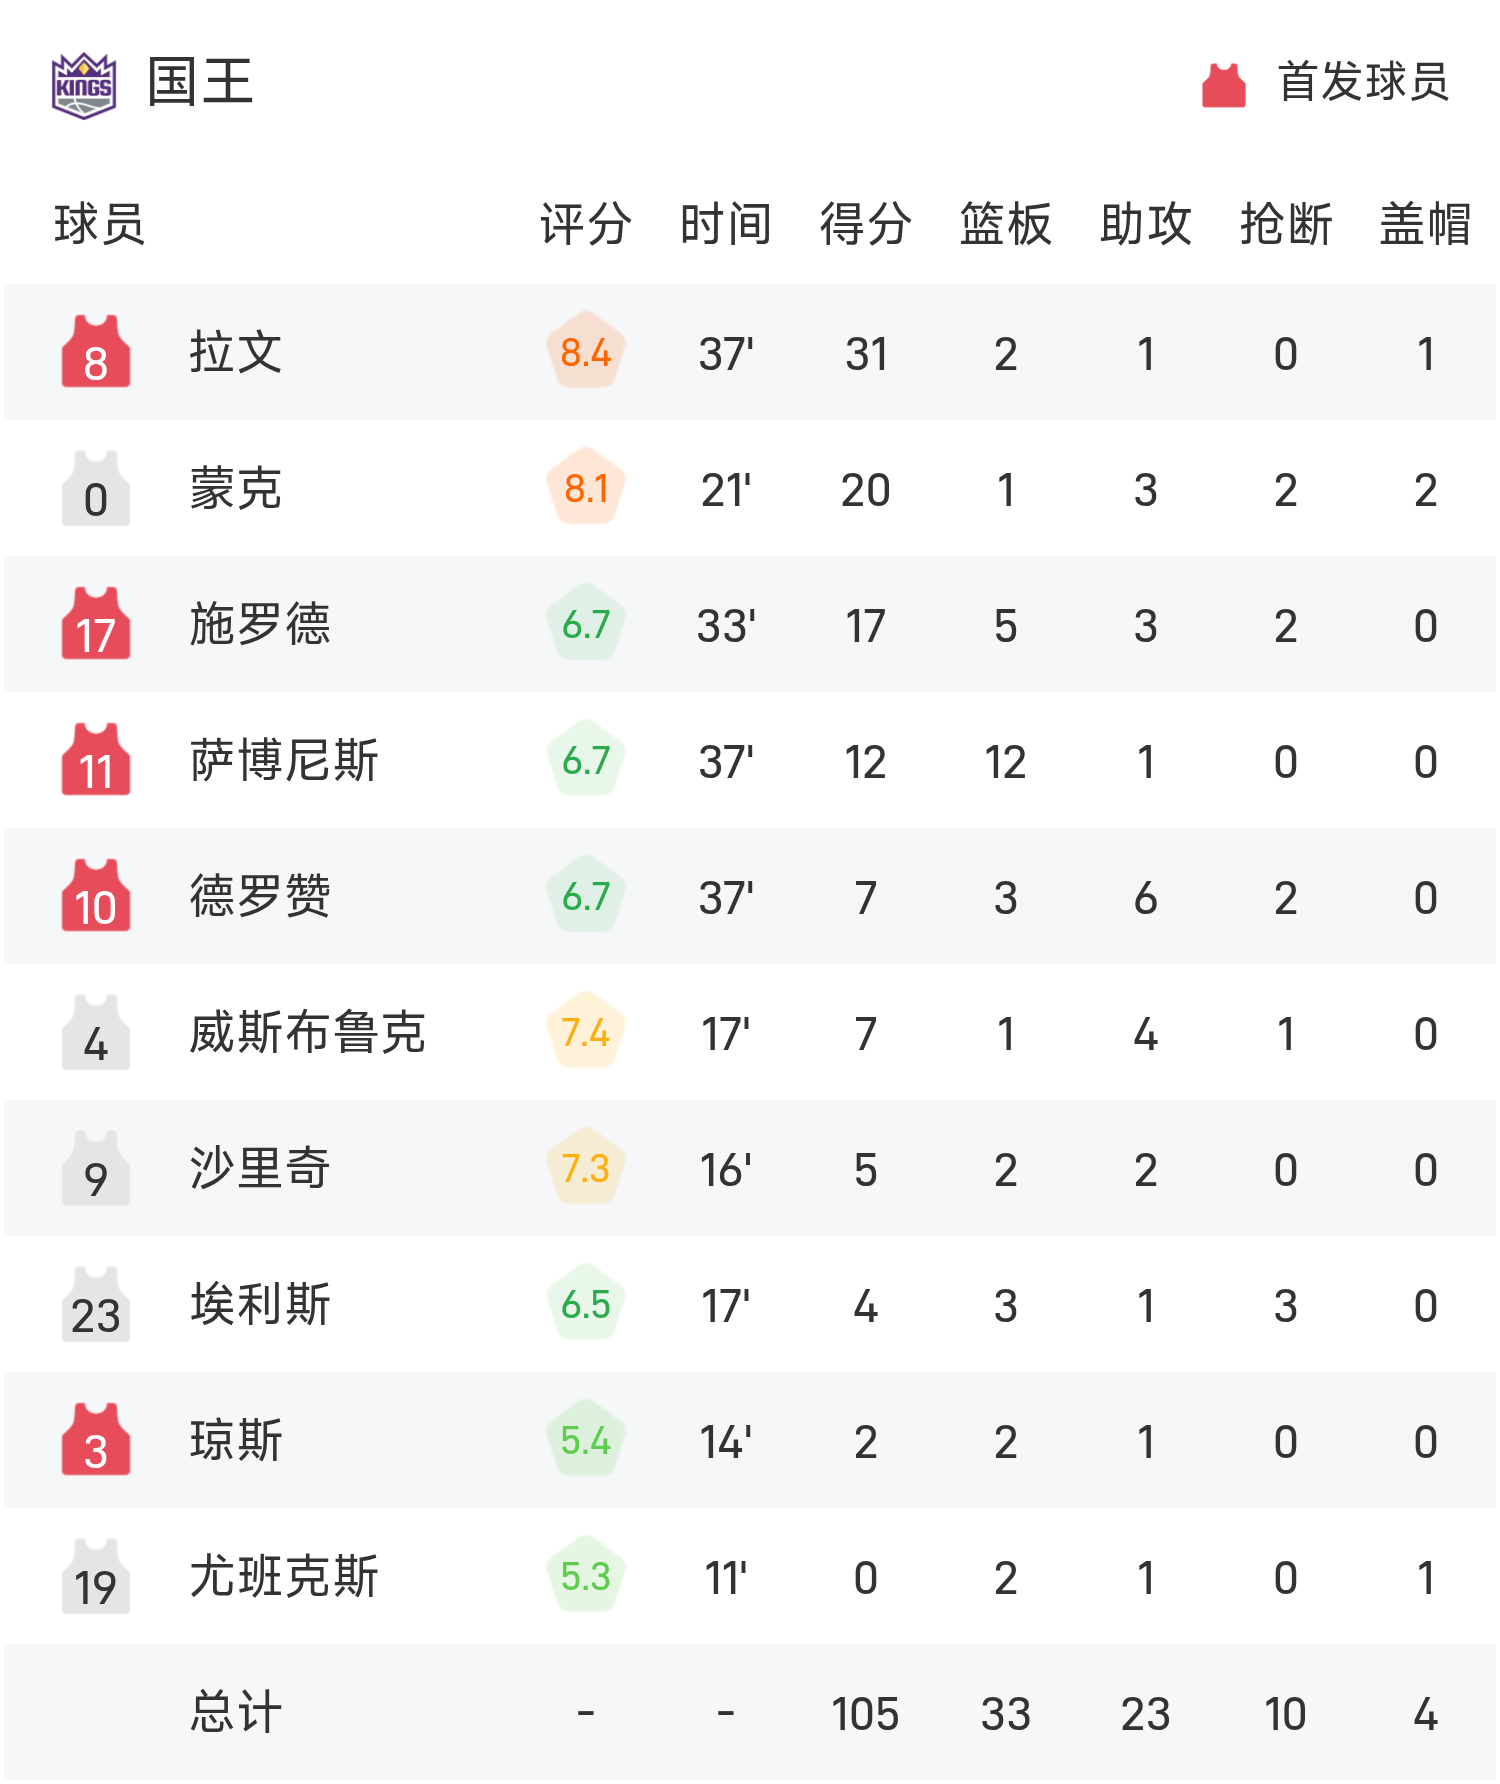The height and width of the screenshot is (1784, 1500).
Task: Click the red number 8 jersey icon
Action: pyautogui.click(x=96, y=352)
